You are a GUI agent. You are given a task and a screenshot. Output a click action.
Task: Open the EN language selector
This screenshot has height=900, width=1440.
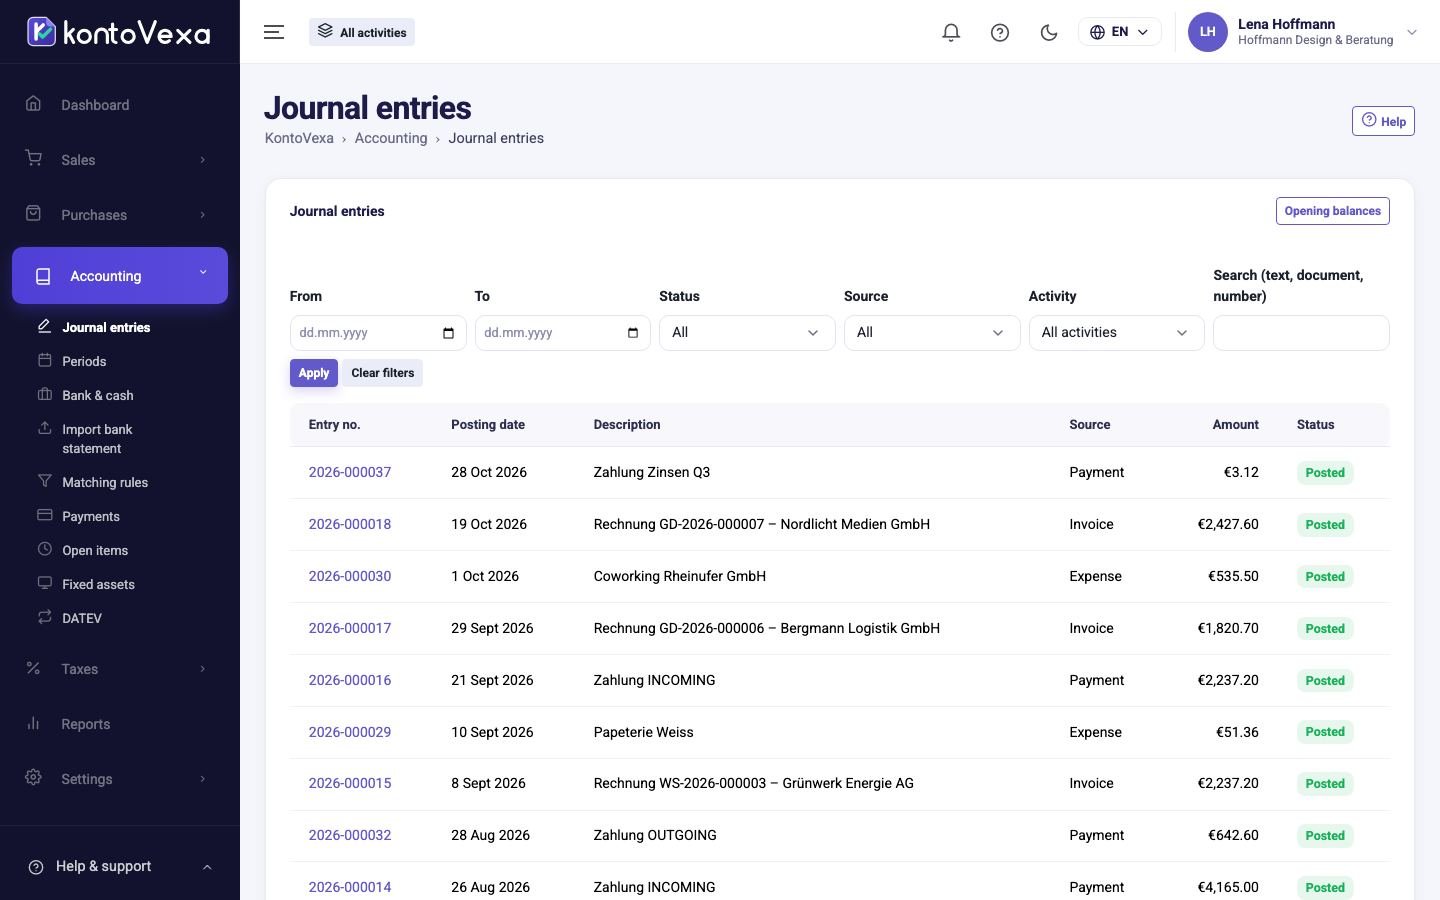1119,32
